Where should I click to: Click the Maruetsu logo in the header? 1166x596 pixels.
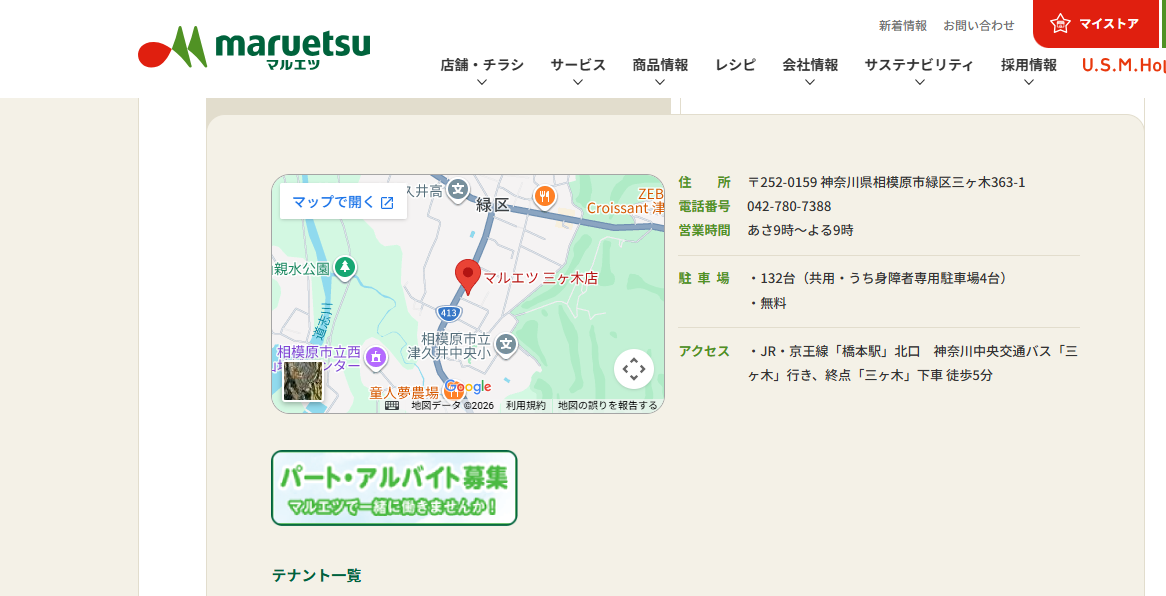click(x=254, y=48)
